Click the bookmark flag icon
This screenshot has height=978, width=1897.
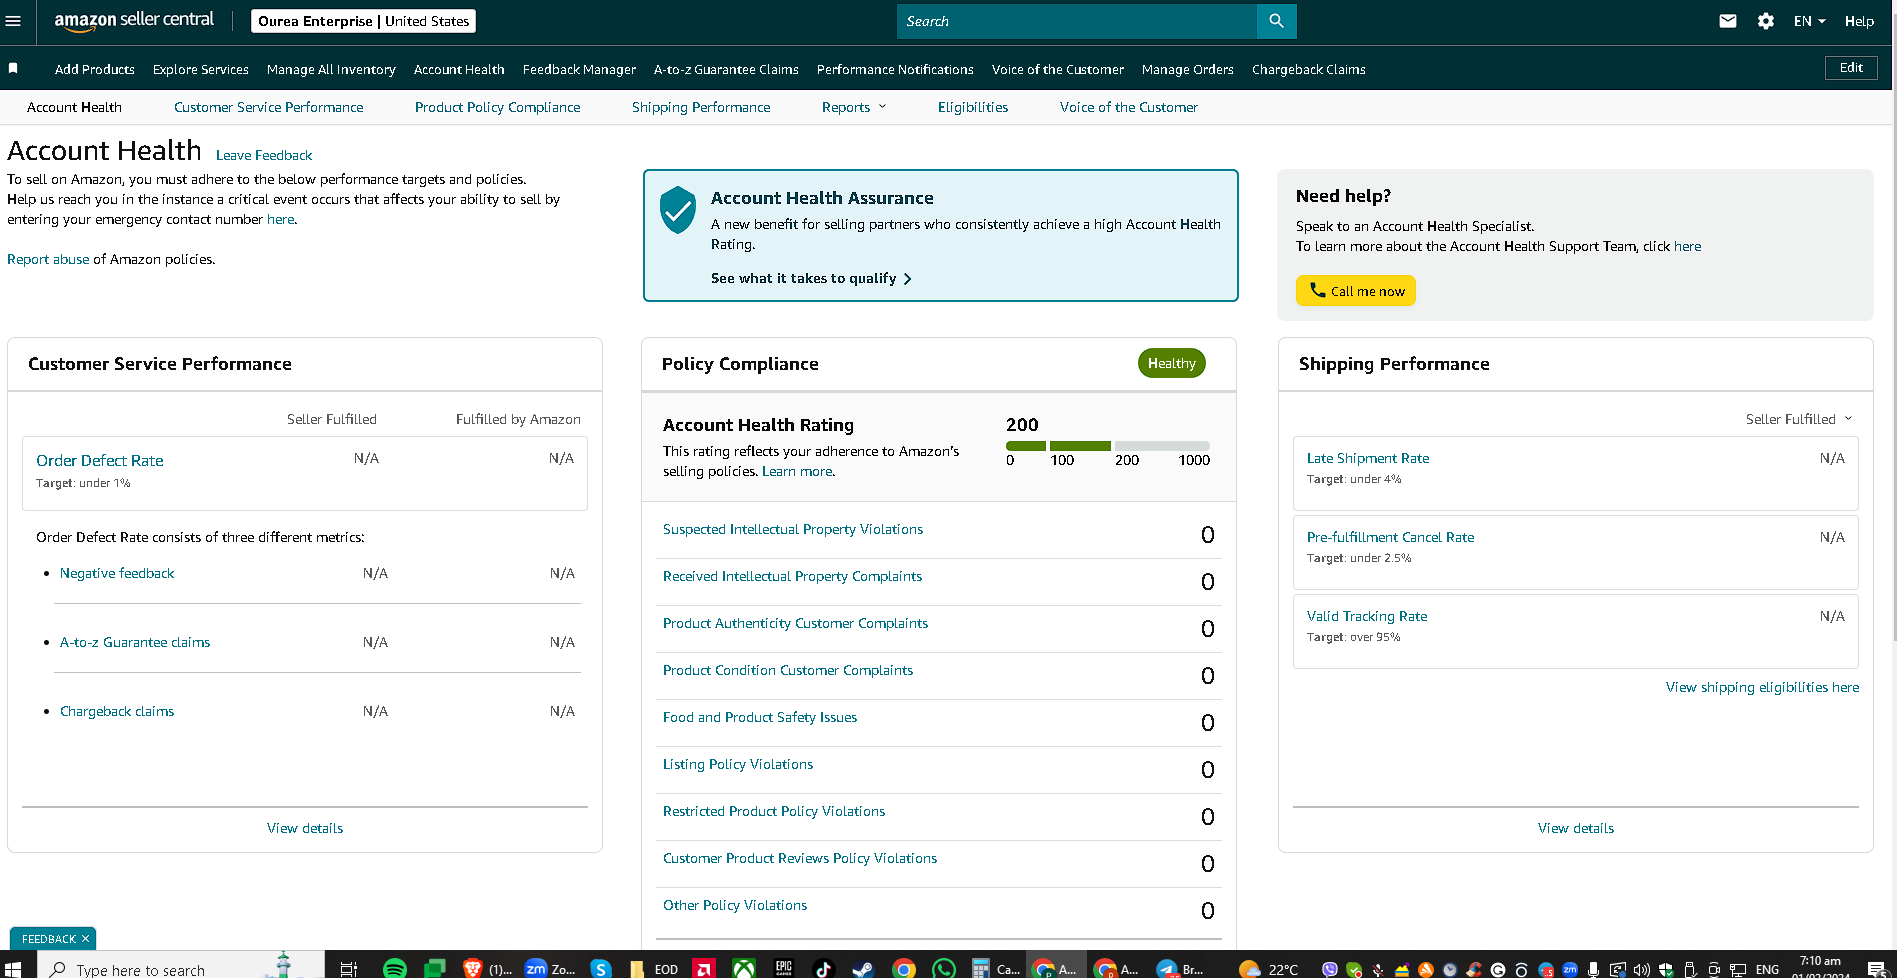pos(13,68)
